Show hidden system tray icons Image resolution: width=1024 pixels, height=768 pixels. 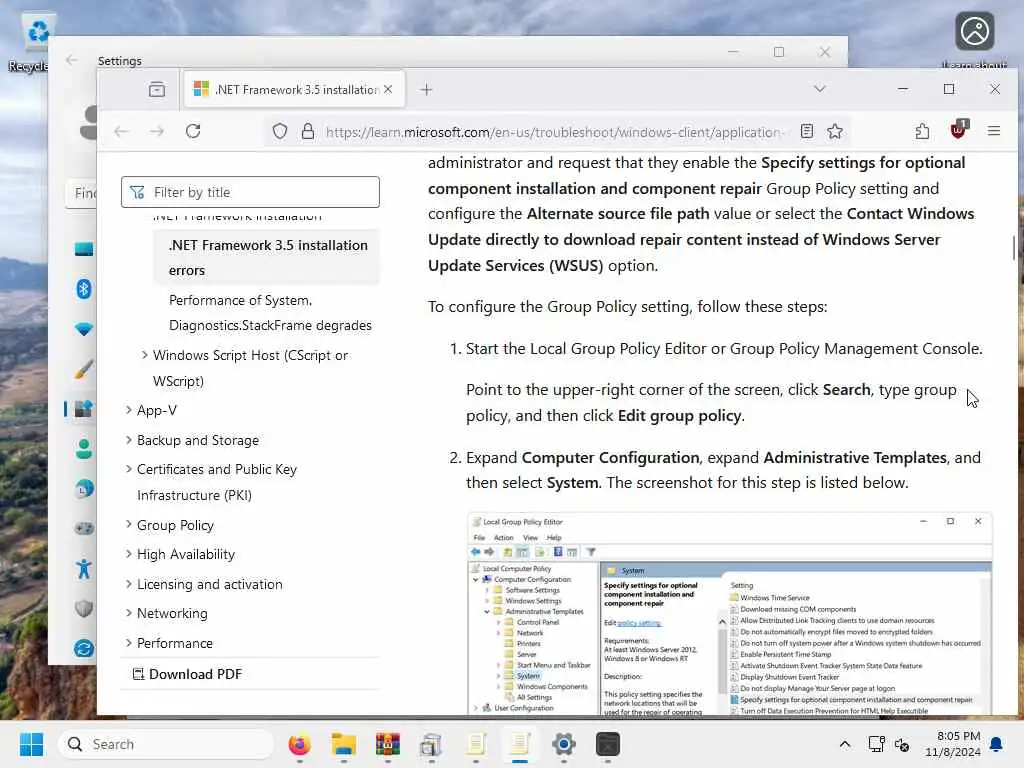(x=844, y=744)
